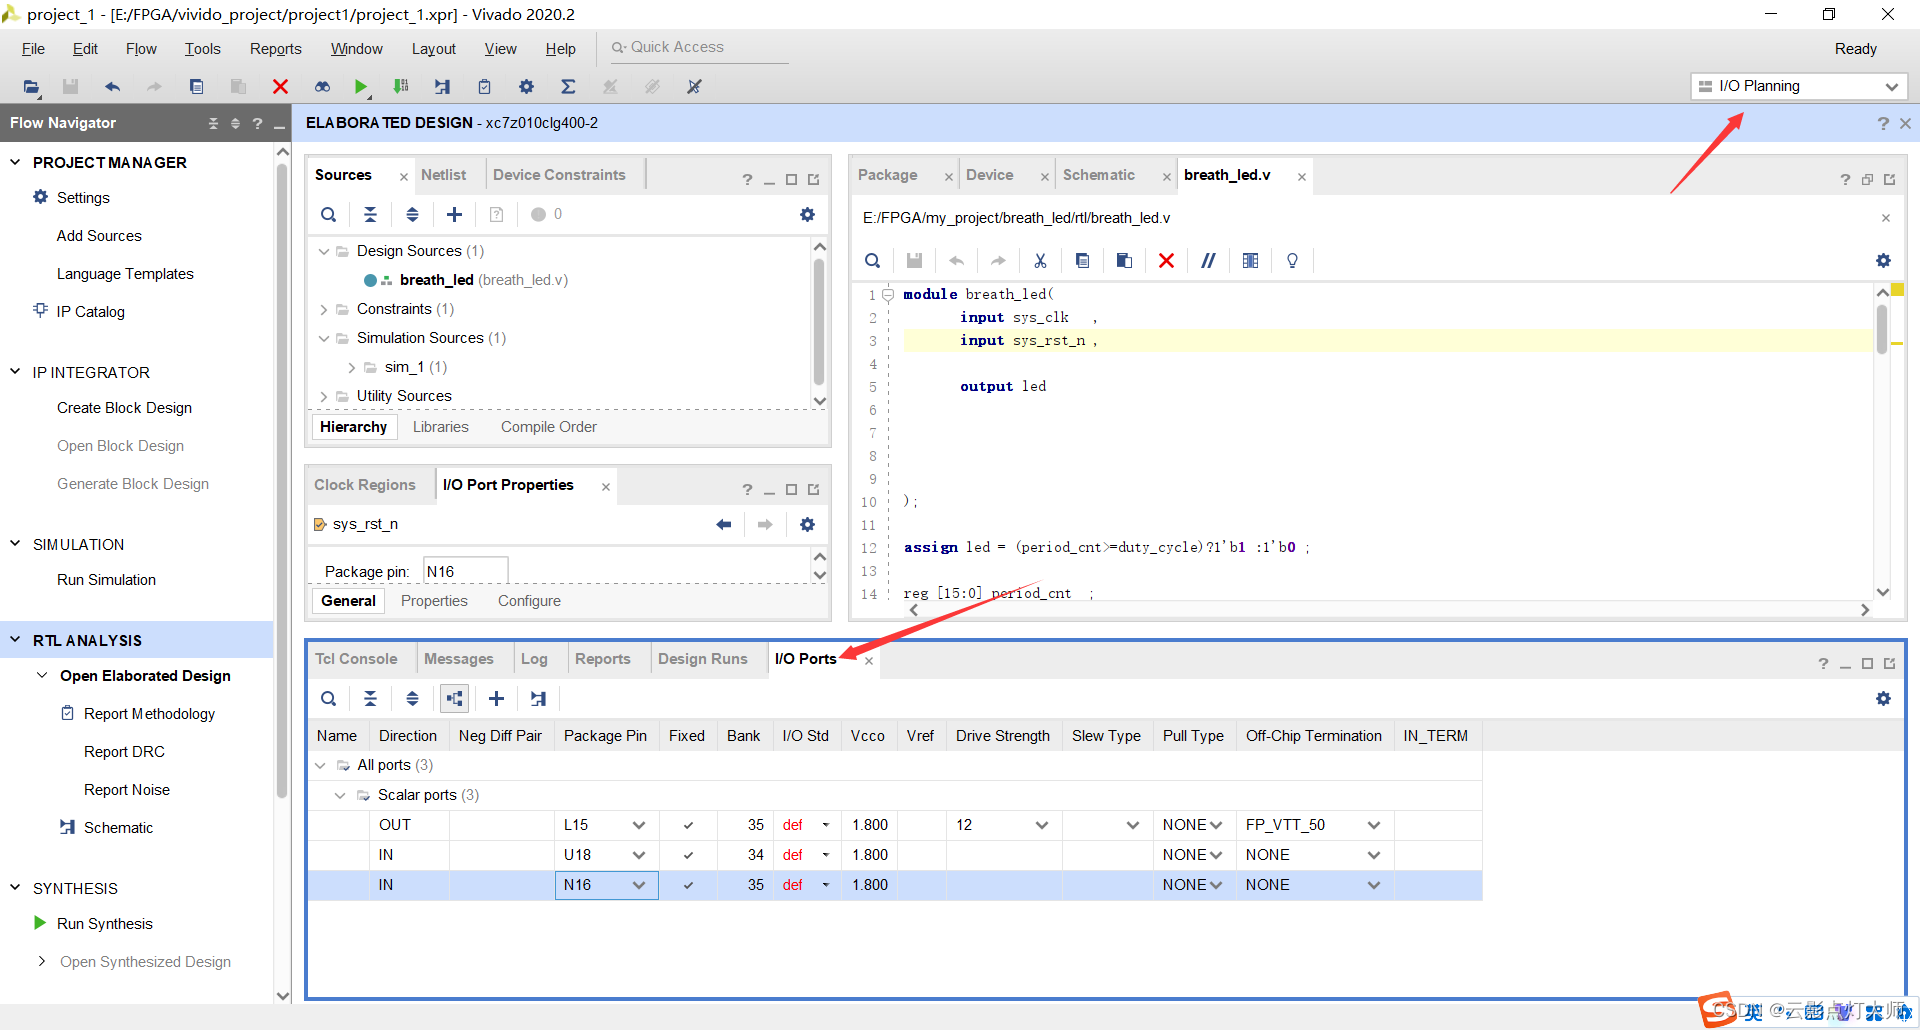1920x1030 pixels.
Task: Open Sources panel settings gear
Action: pyautogui.click(x=808, y=214)
